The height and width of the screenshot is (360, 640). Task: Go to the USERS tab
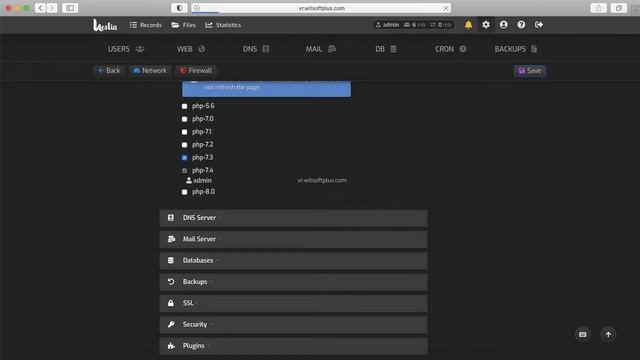(126, 49)
